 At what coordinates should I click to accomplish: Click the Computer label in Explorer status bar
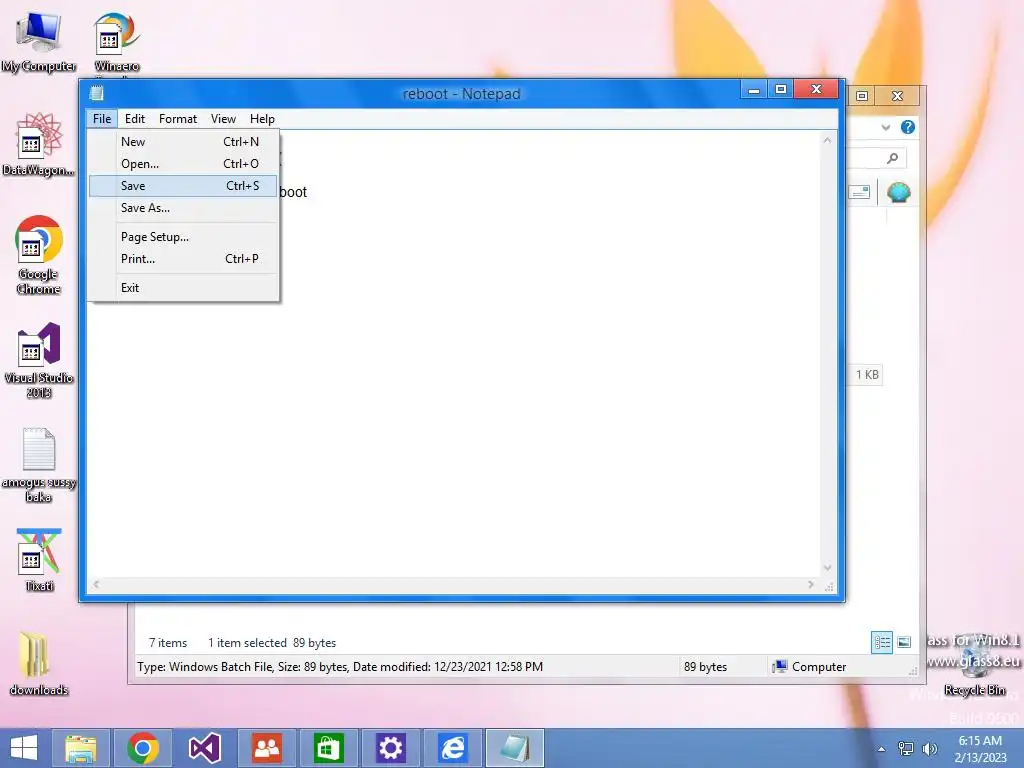(x=819, y=667)
